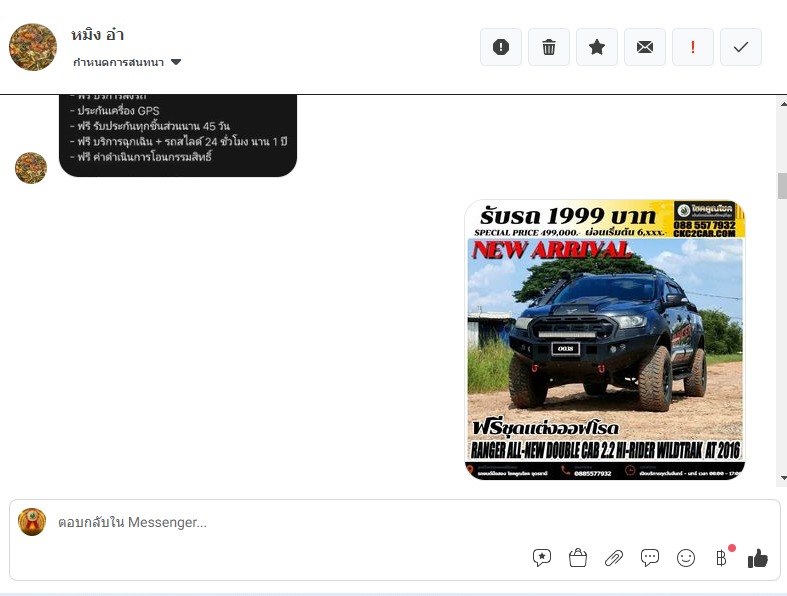Star this conversation for follow-up
Viewport: 787px width, 596px height.
click(x=597, y=47)
